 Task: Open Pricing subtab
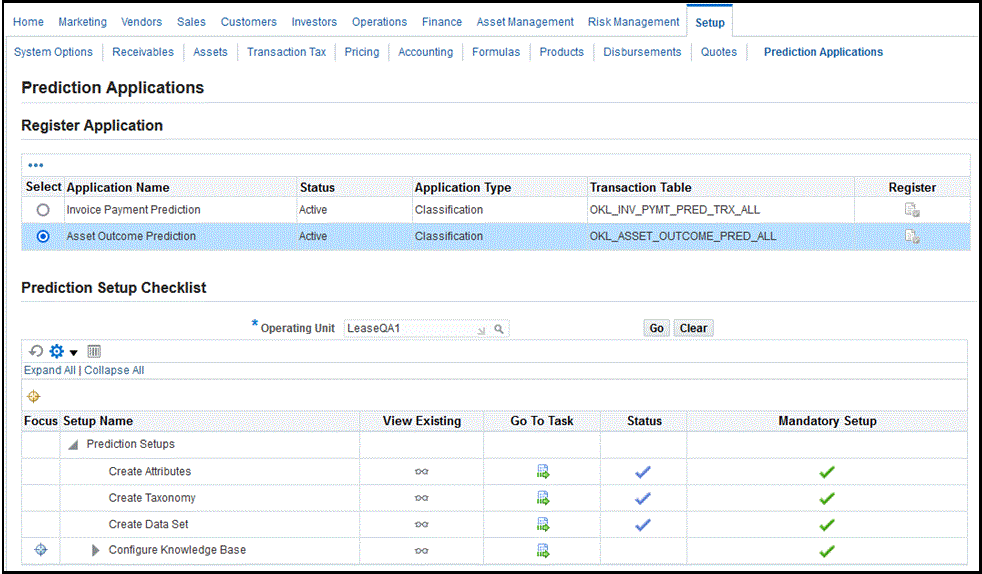pyautogui.click(x=362, y=52)
